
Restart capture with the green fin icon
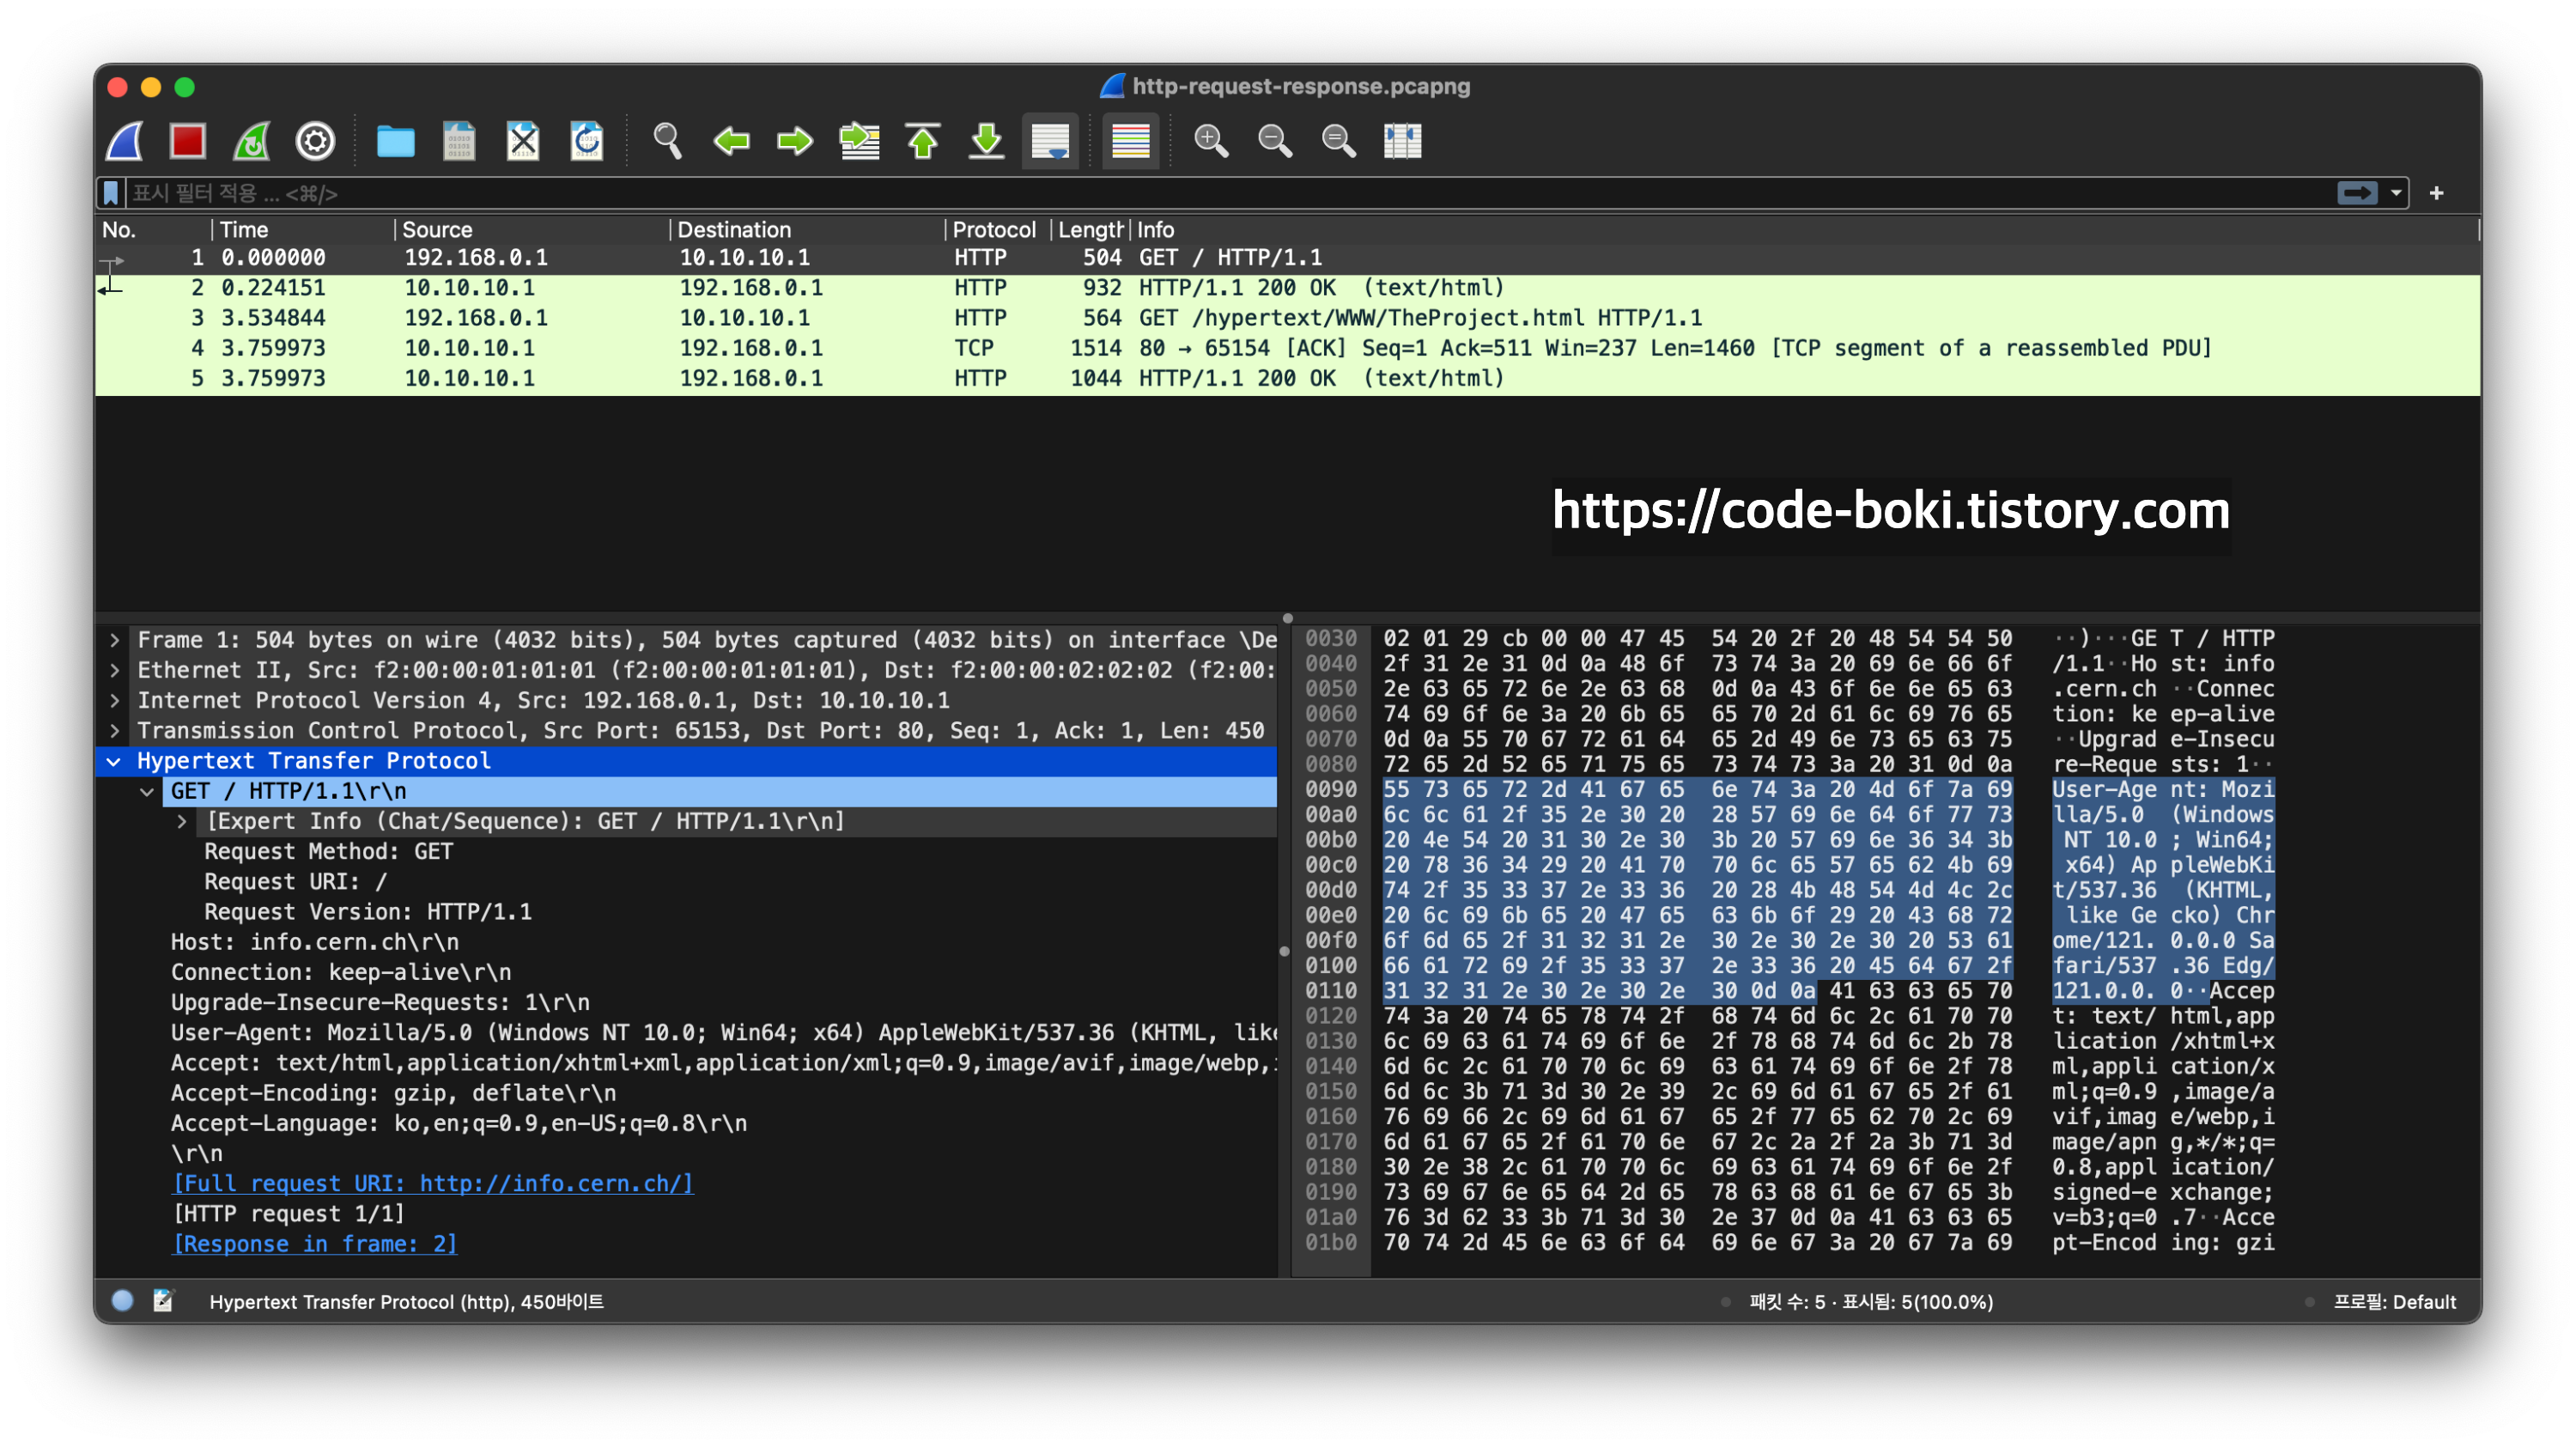pyautogui.click(x=252, y=141)
